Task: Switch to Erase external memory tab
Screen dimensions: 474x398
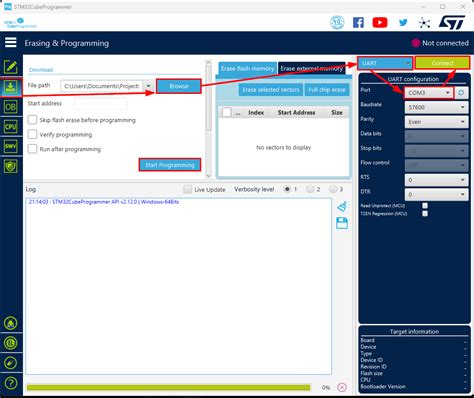Action: (311, 69)
